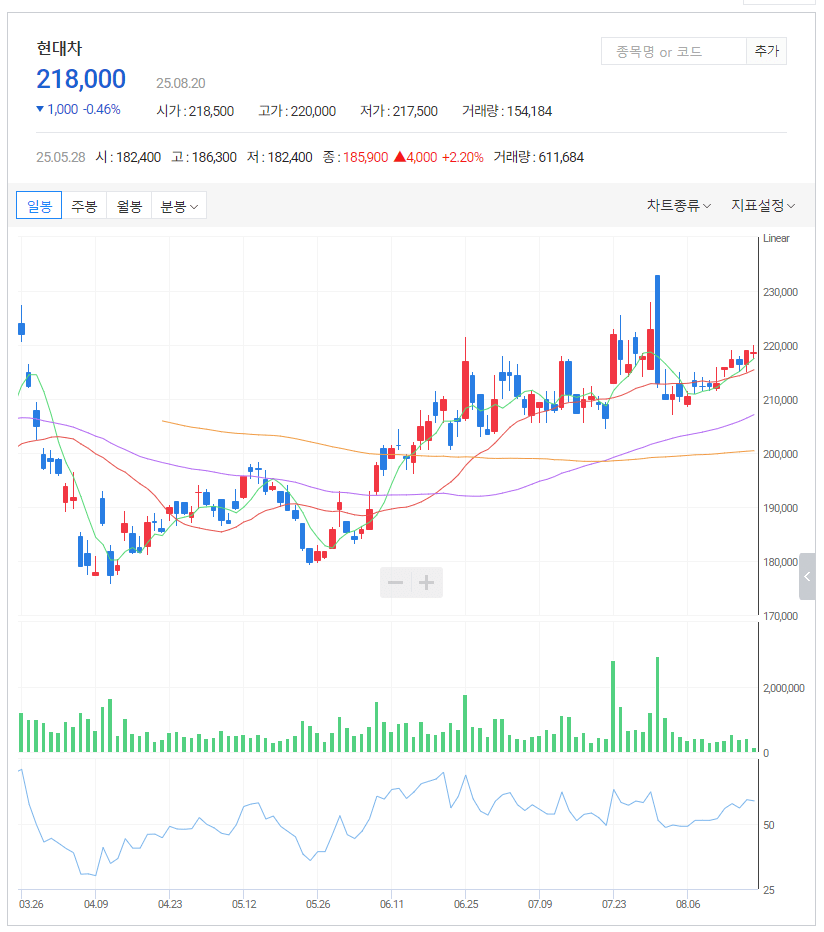Select the 일봉 daily chart tab
Viewport: 824px width, 932px height.
point(39,206)
